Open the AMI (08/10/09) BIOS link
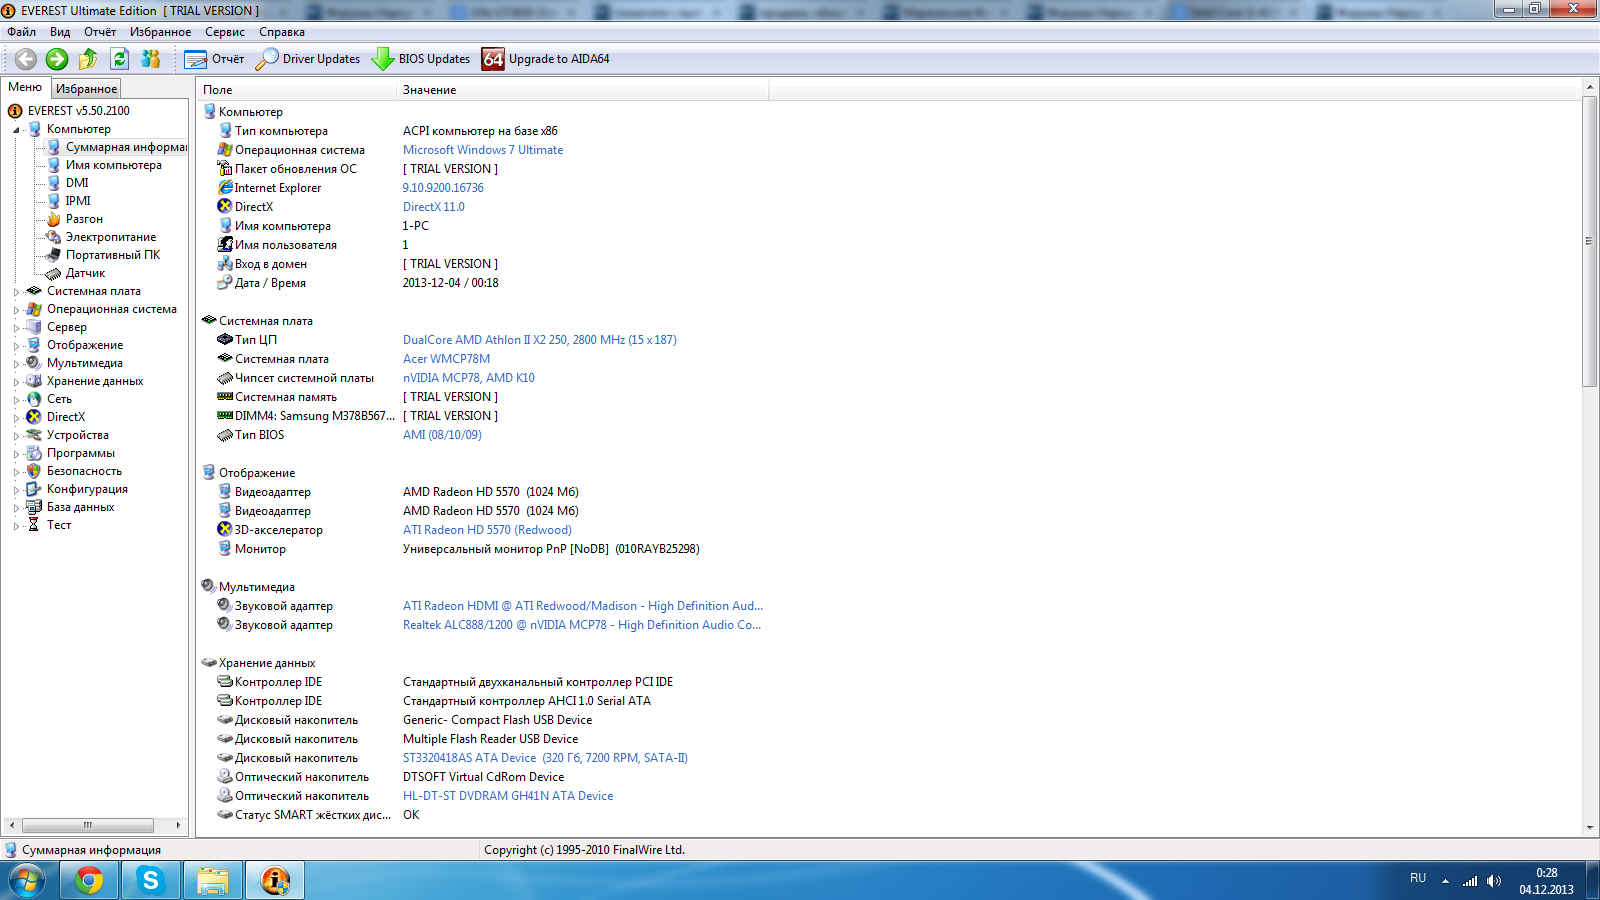Image resolution: width=1600 pixels, height=900 pixels. [442, 435]
